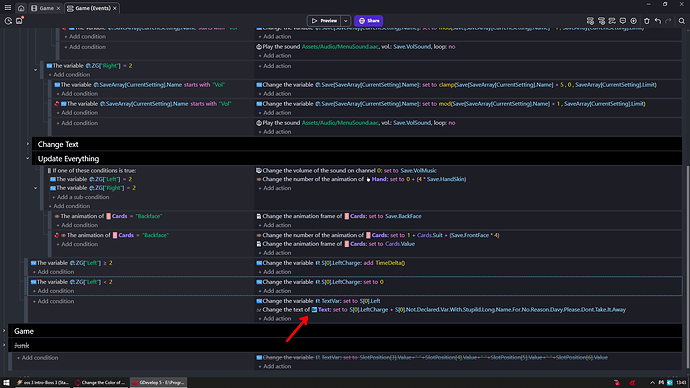Click the Add other event circular icon
Image resolution: width=690 pixels, height=388 pixels.
[634, 21]
